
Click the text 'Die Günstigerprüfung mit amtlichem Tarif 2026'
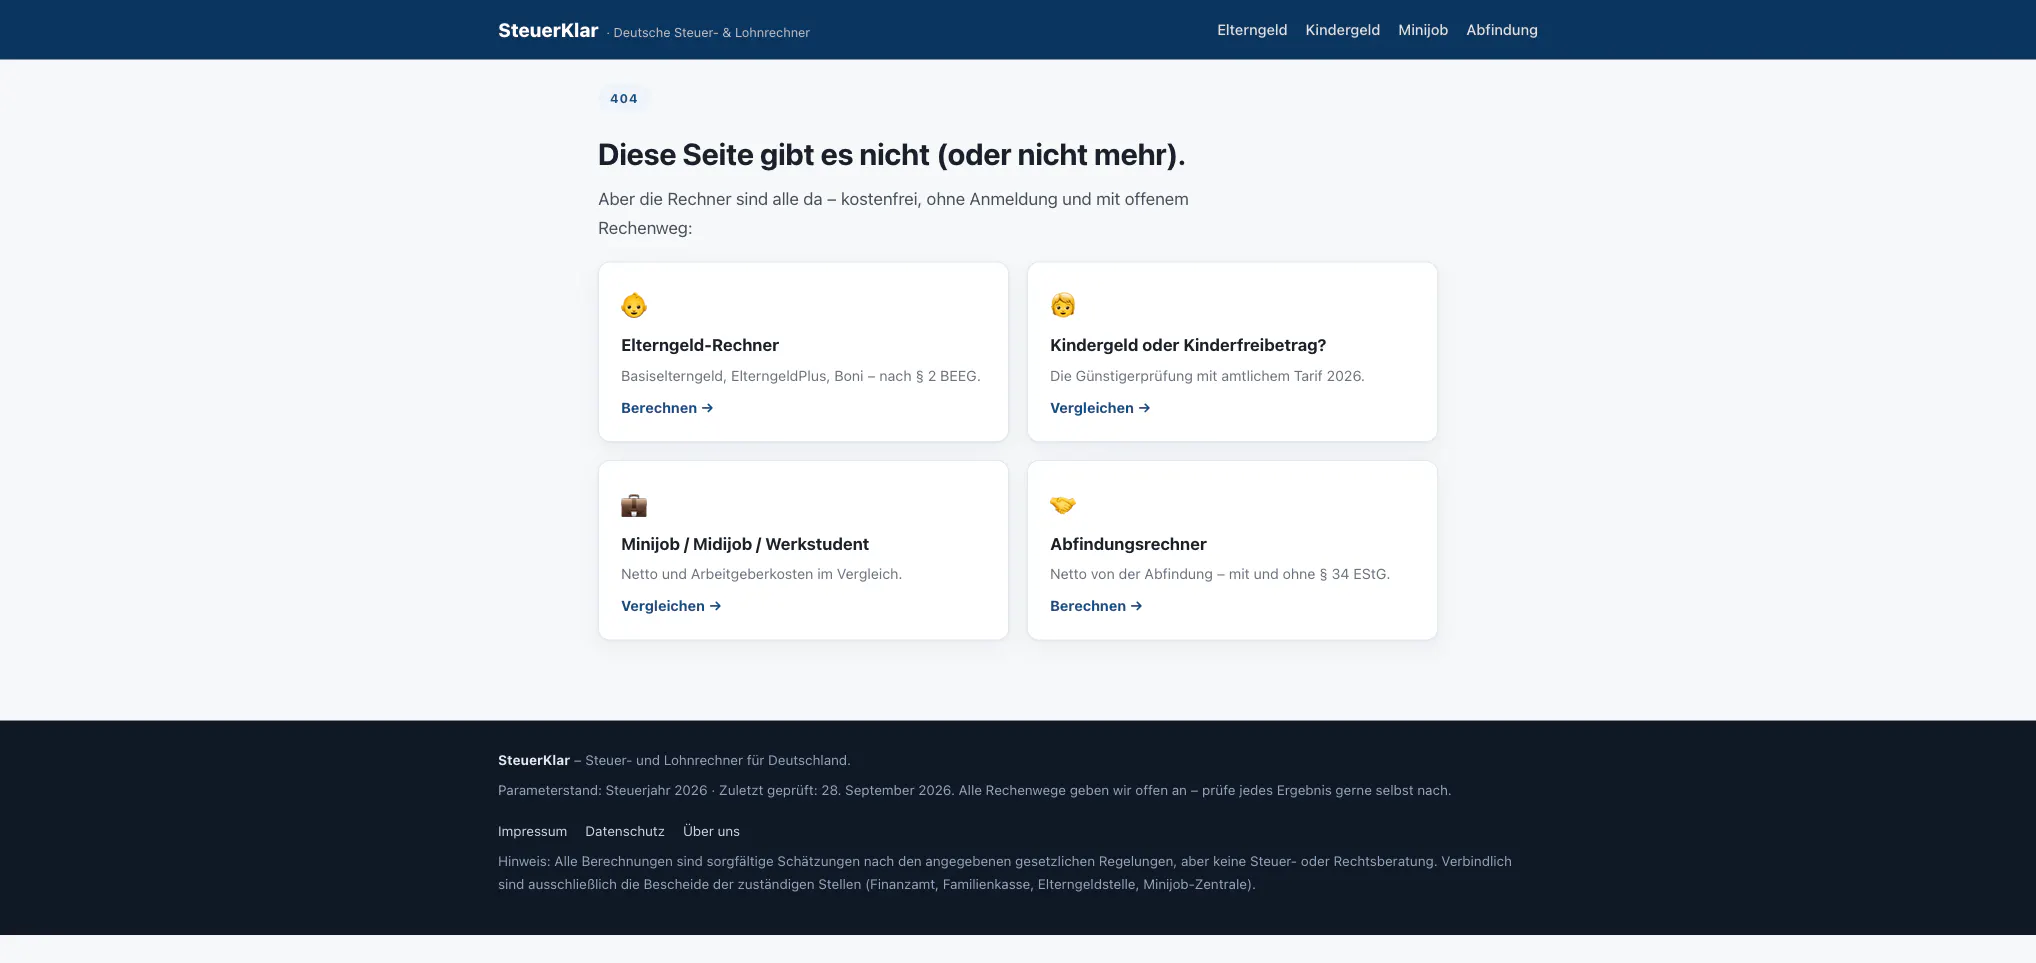coord(1207,376)
